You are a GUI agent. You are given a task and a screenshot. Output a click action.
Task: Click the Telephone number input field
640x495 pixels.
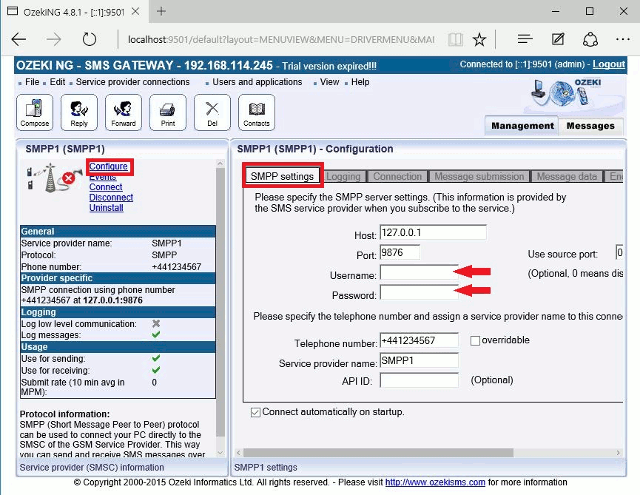(419, 340)
